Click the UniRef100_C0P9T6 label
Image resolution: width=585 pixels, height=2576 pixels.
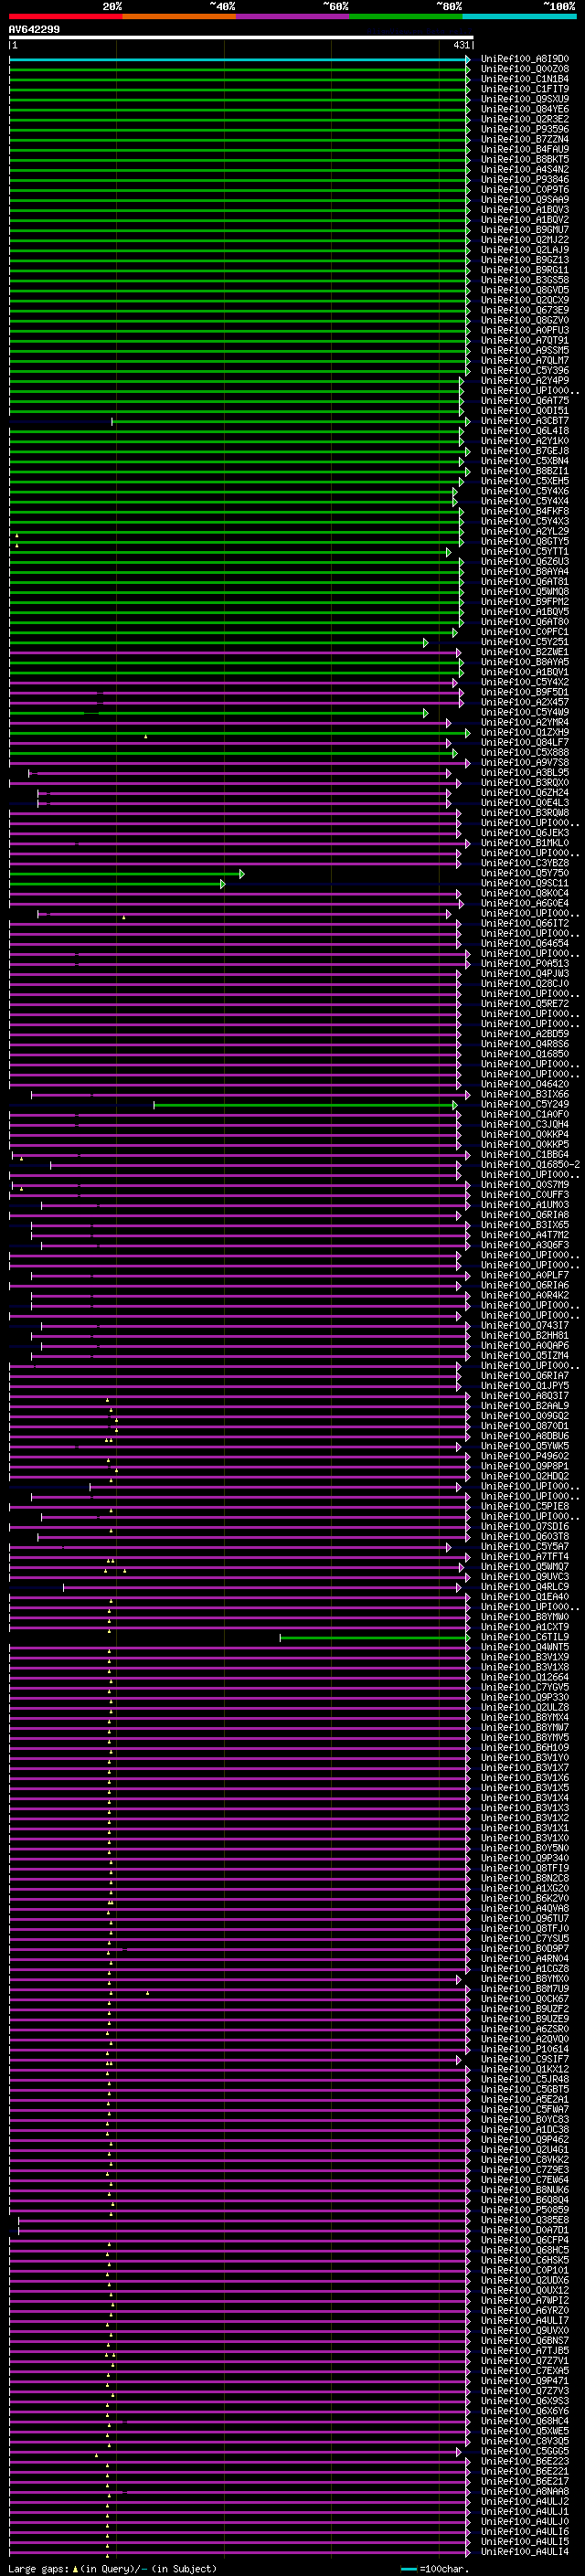[525, 190]
